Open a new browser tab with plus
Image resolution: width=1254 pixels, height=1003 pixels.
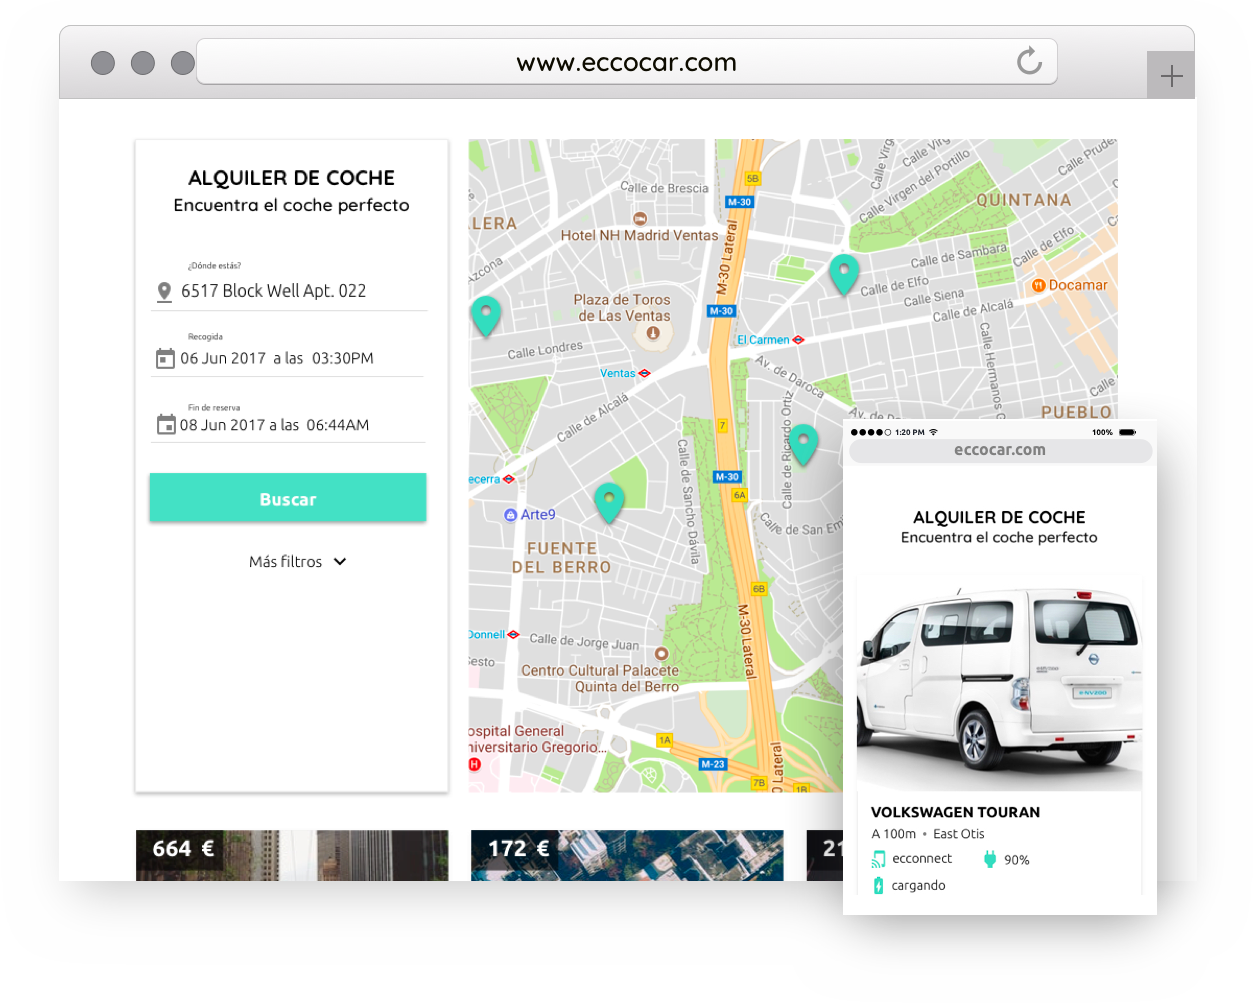click(x=1171, y=76)
